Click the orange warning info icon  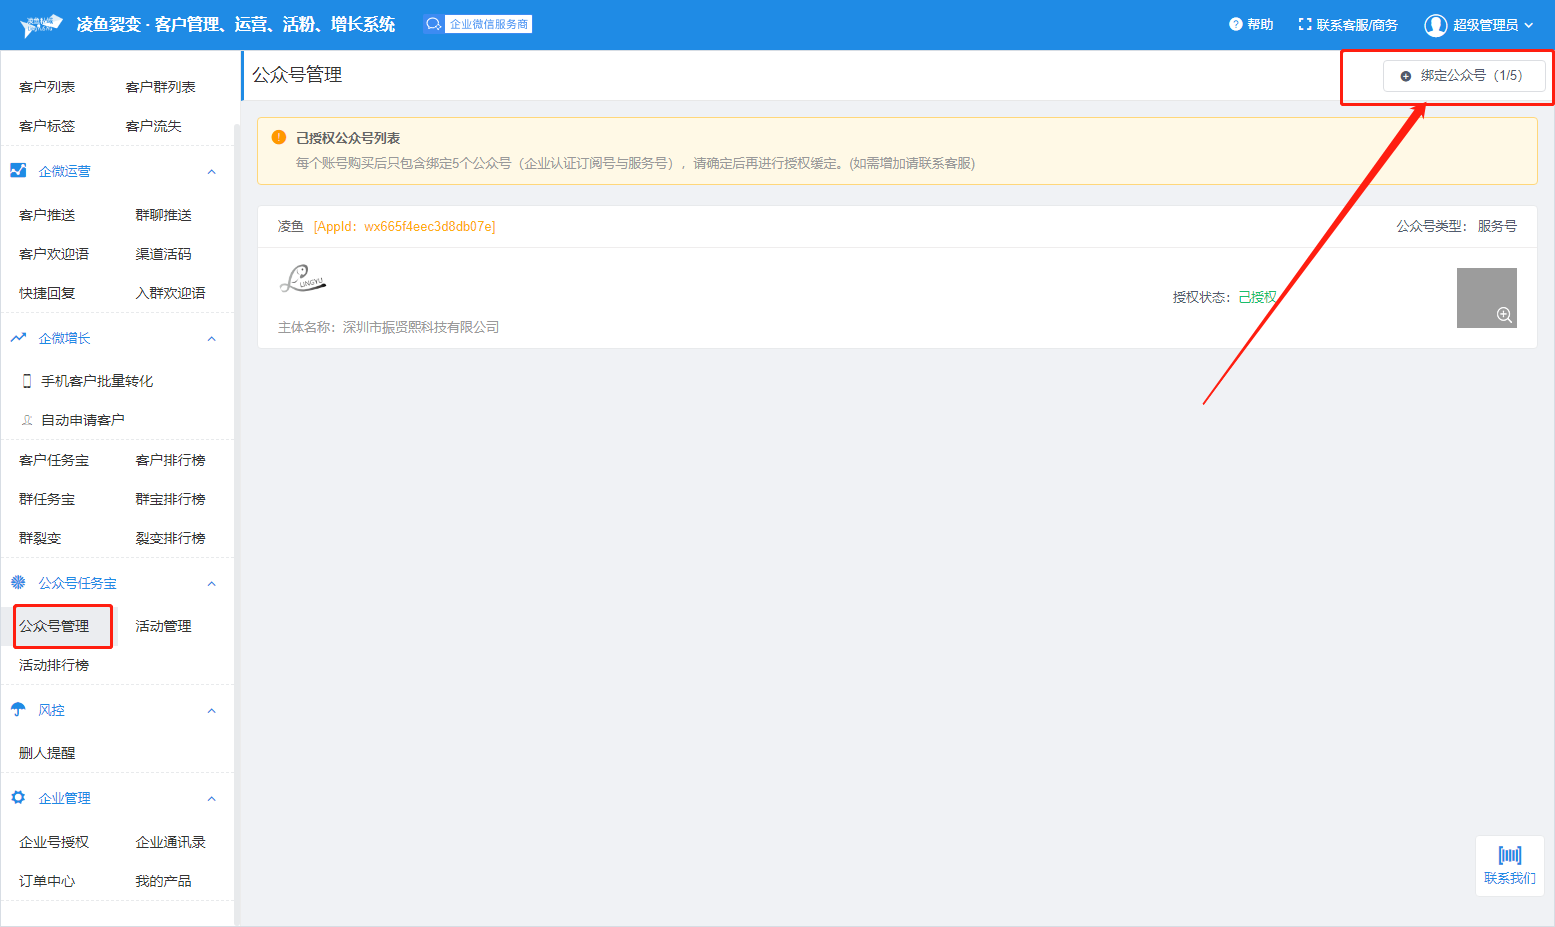(279, 137)
